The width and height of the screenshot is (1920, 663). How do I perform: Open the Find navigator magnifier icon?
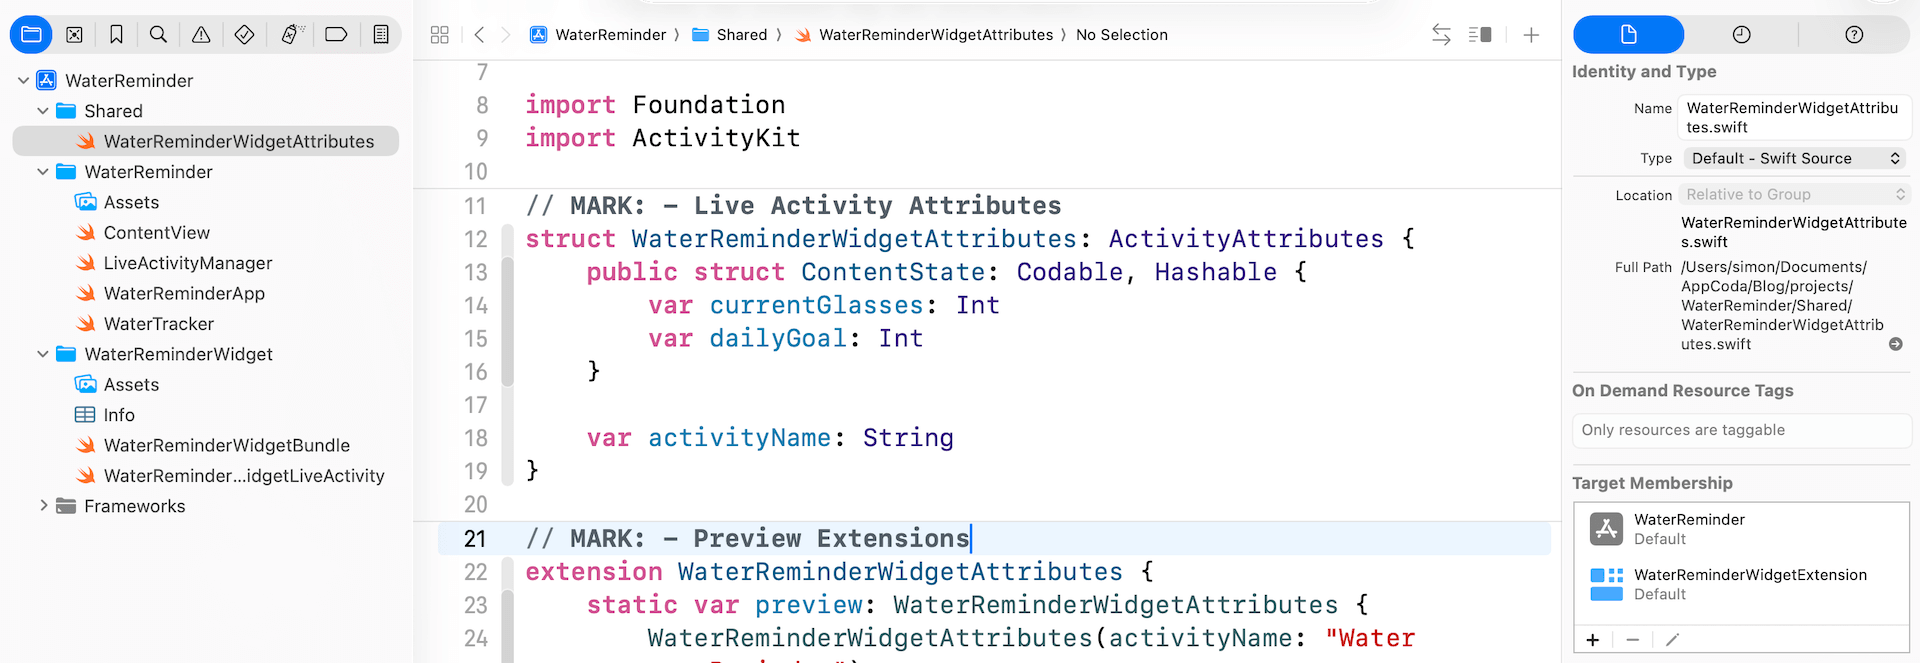tap(158, 35)
